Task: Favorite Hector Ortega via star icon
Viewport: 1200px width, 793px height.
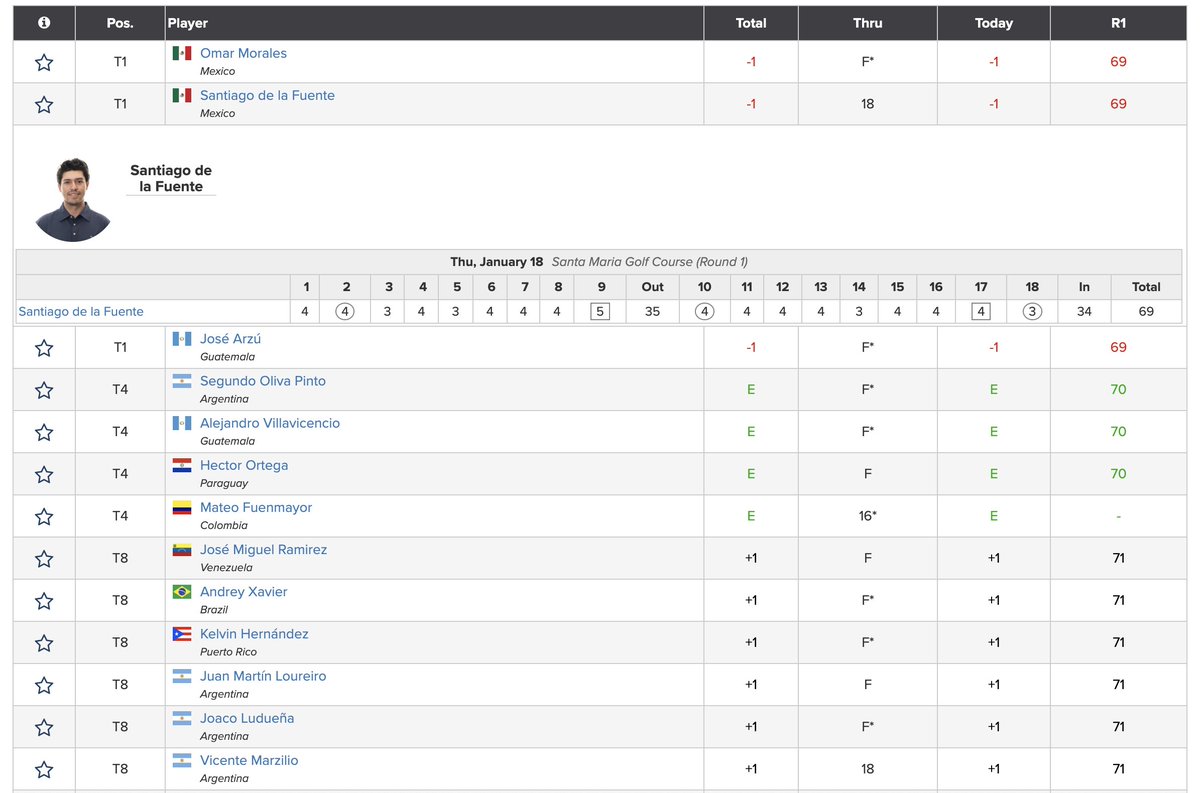Action: point(44,474)
